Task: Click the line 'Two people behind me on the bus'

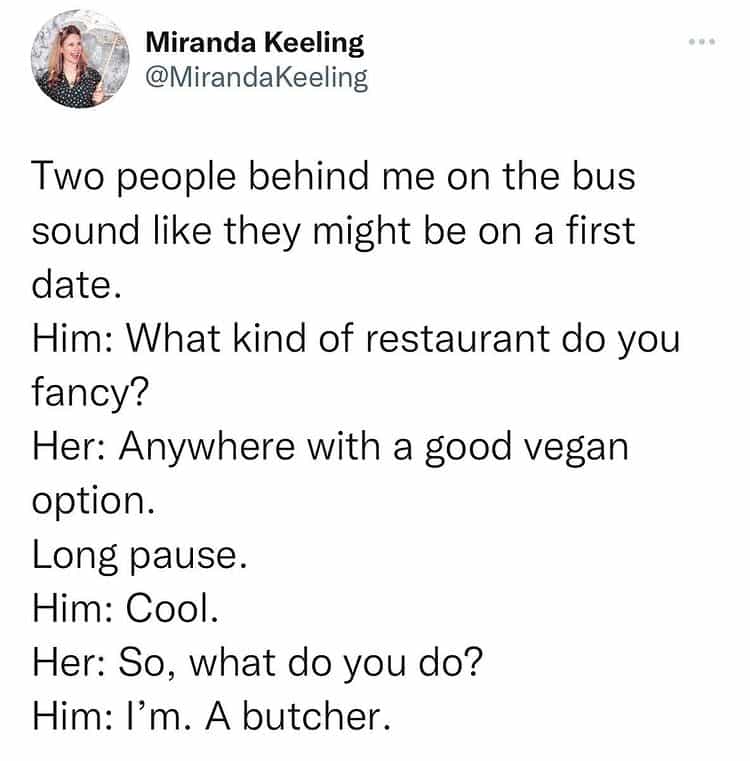Action: pos(334,178)
